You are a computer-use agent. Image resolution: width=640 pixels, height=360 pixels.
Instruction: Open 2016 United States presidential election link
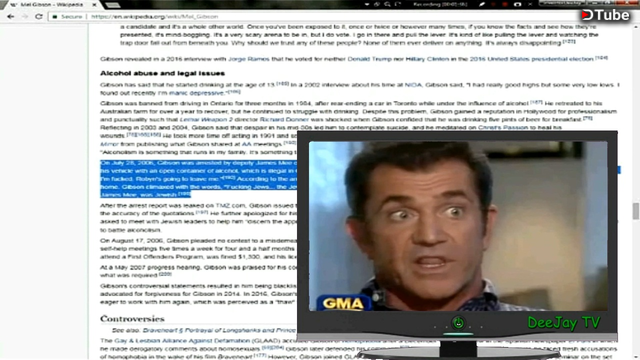[531, 59]
